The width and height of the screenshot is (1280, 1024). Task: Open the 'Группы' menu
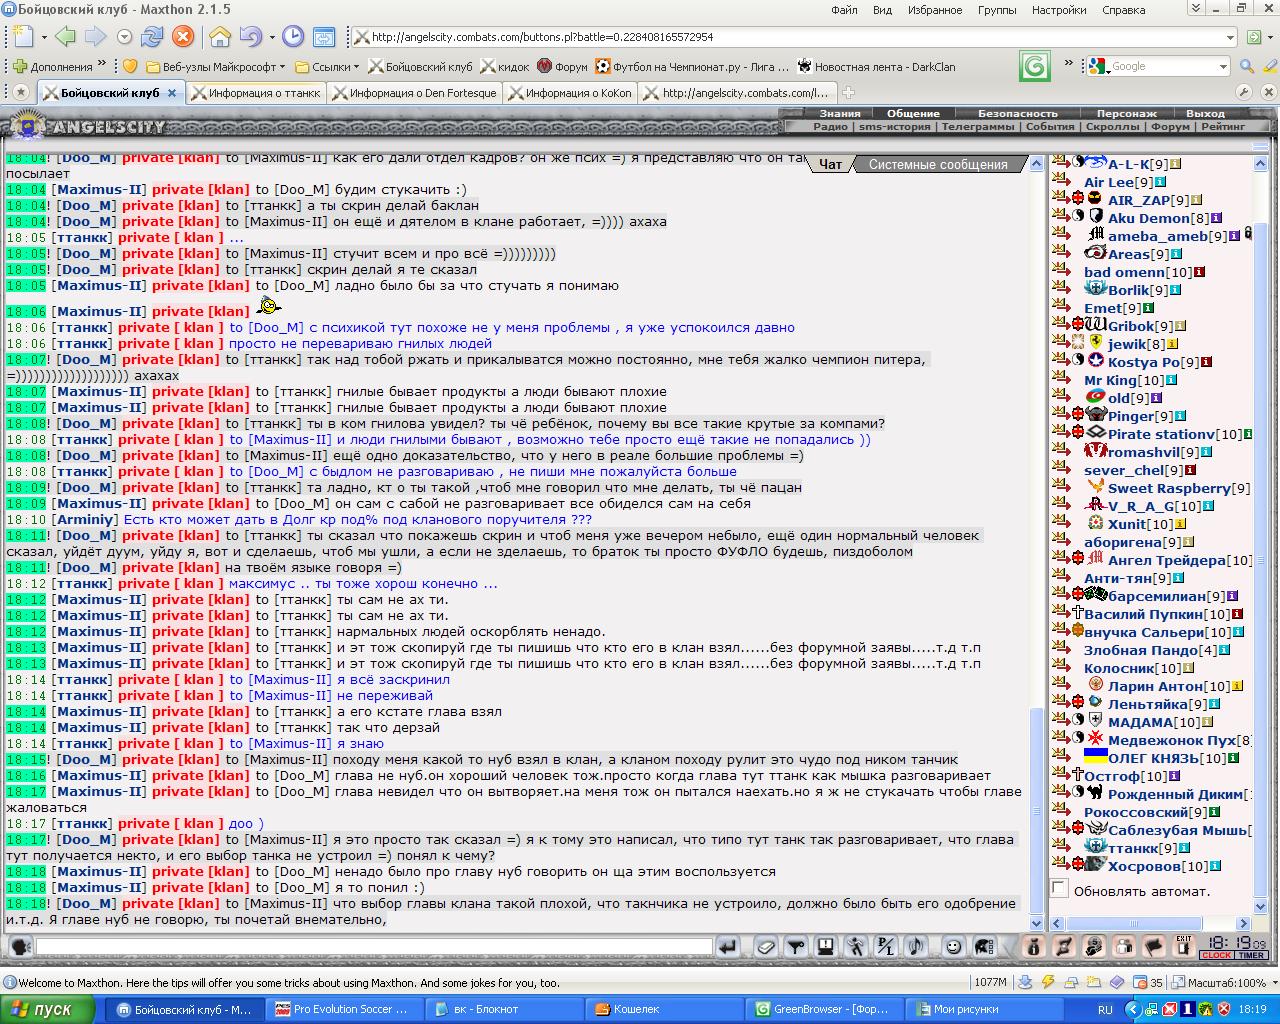(x=997, y=10)
